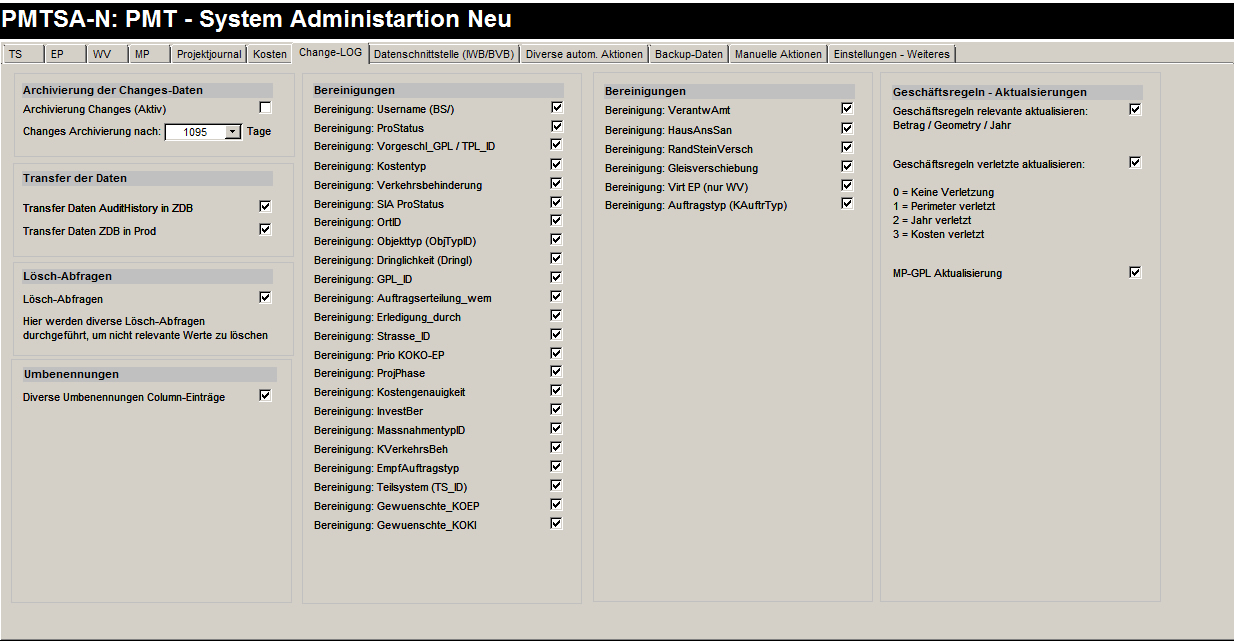This screenshot has height=643, width=1234.
Task: Disable the Lösch-Abfragen checkbox
Action: [x=265, y=297]
